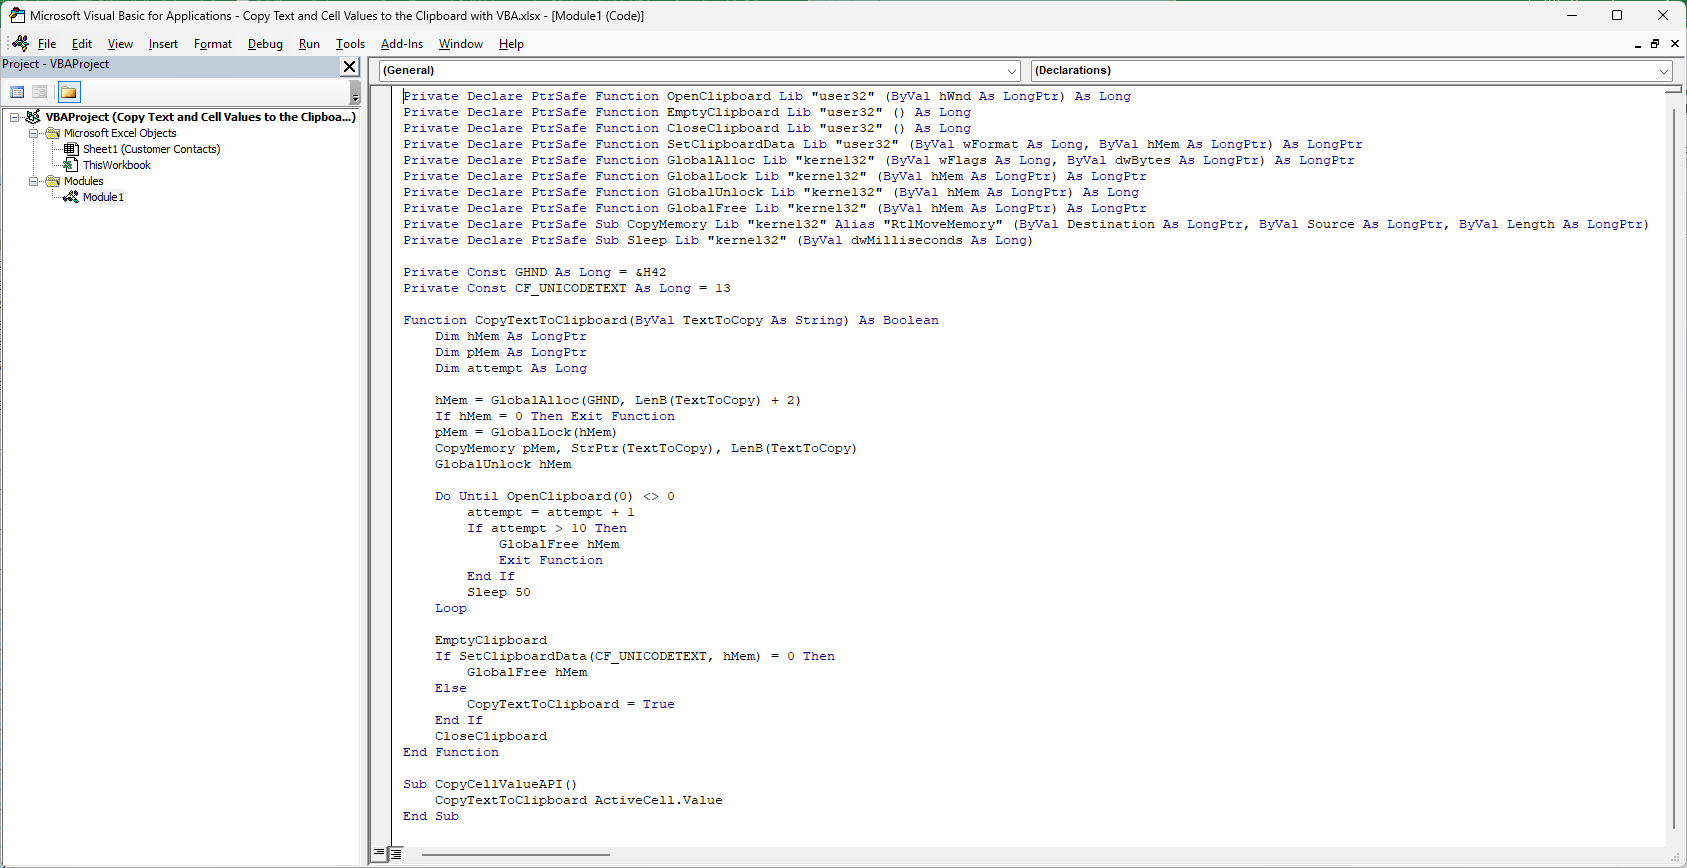The width and height of the screenshot is (1687, 868).
Task: Click the Sheet1 worksheet icon
Action: point(71,149)
